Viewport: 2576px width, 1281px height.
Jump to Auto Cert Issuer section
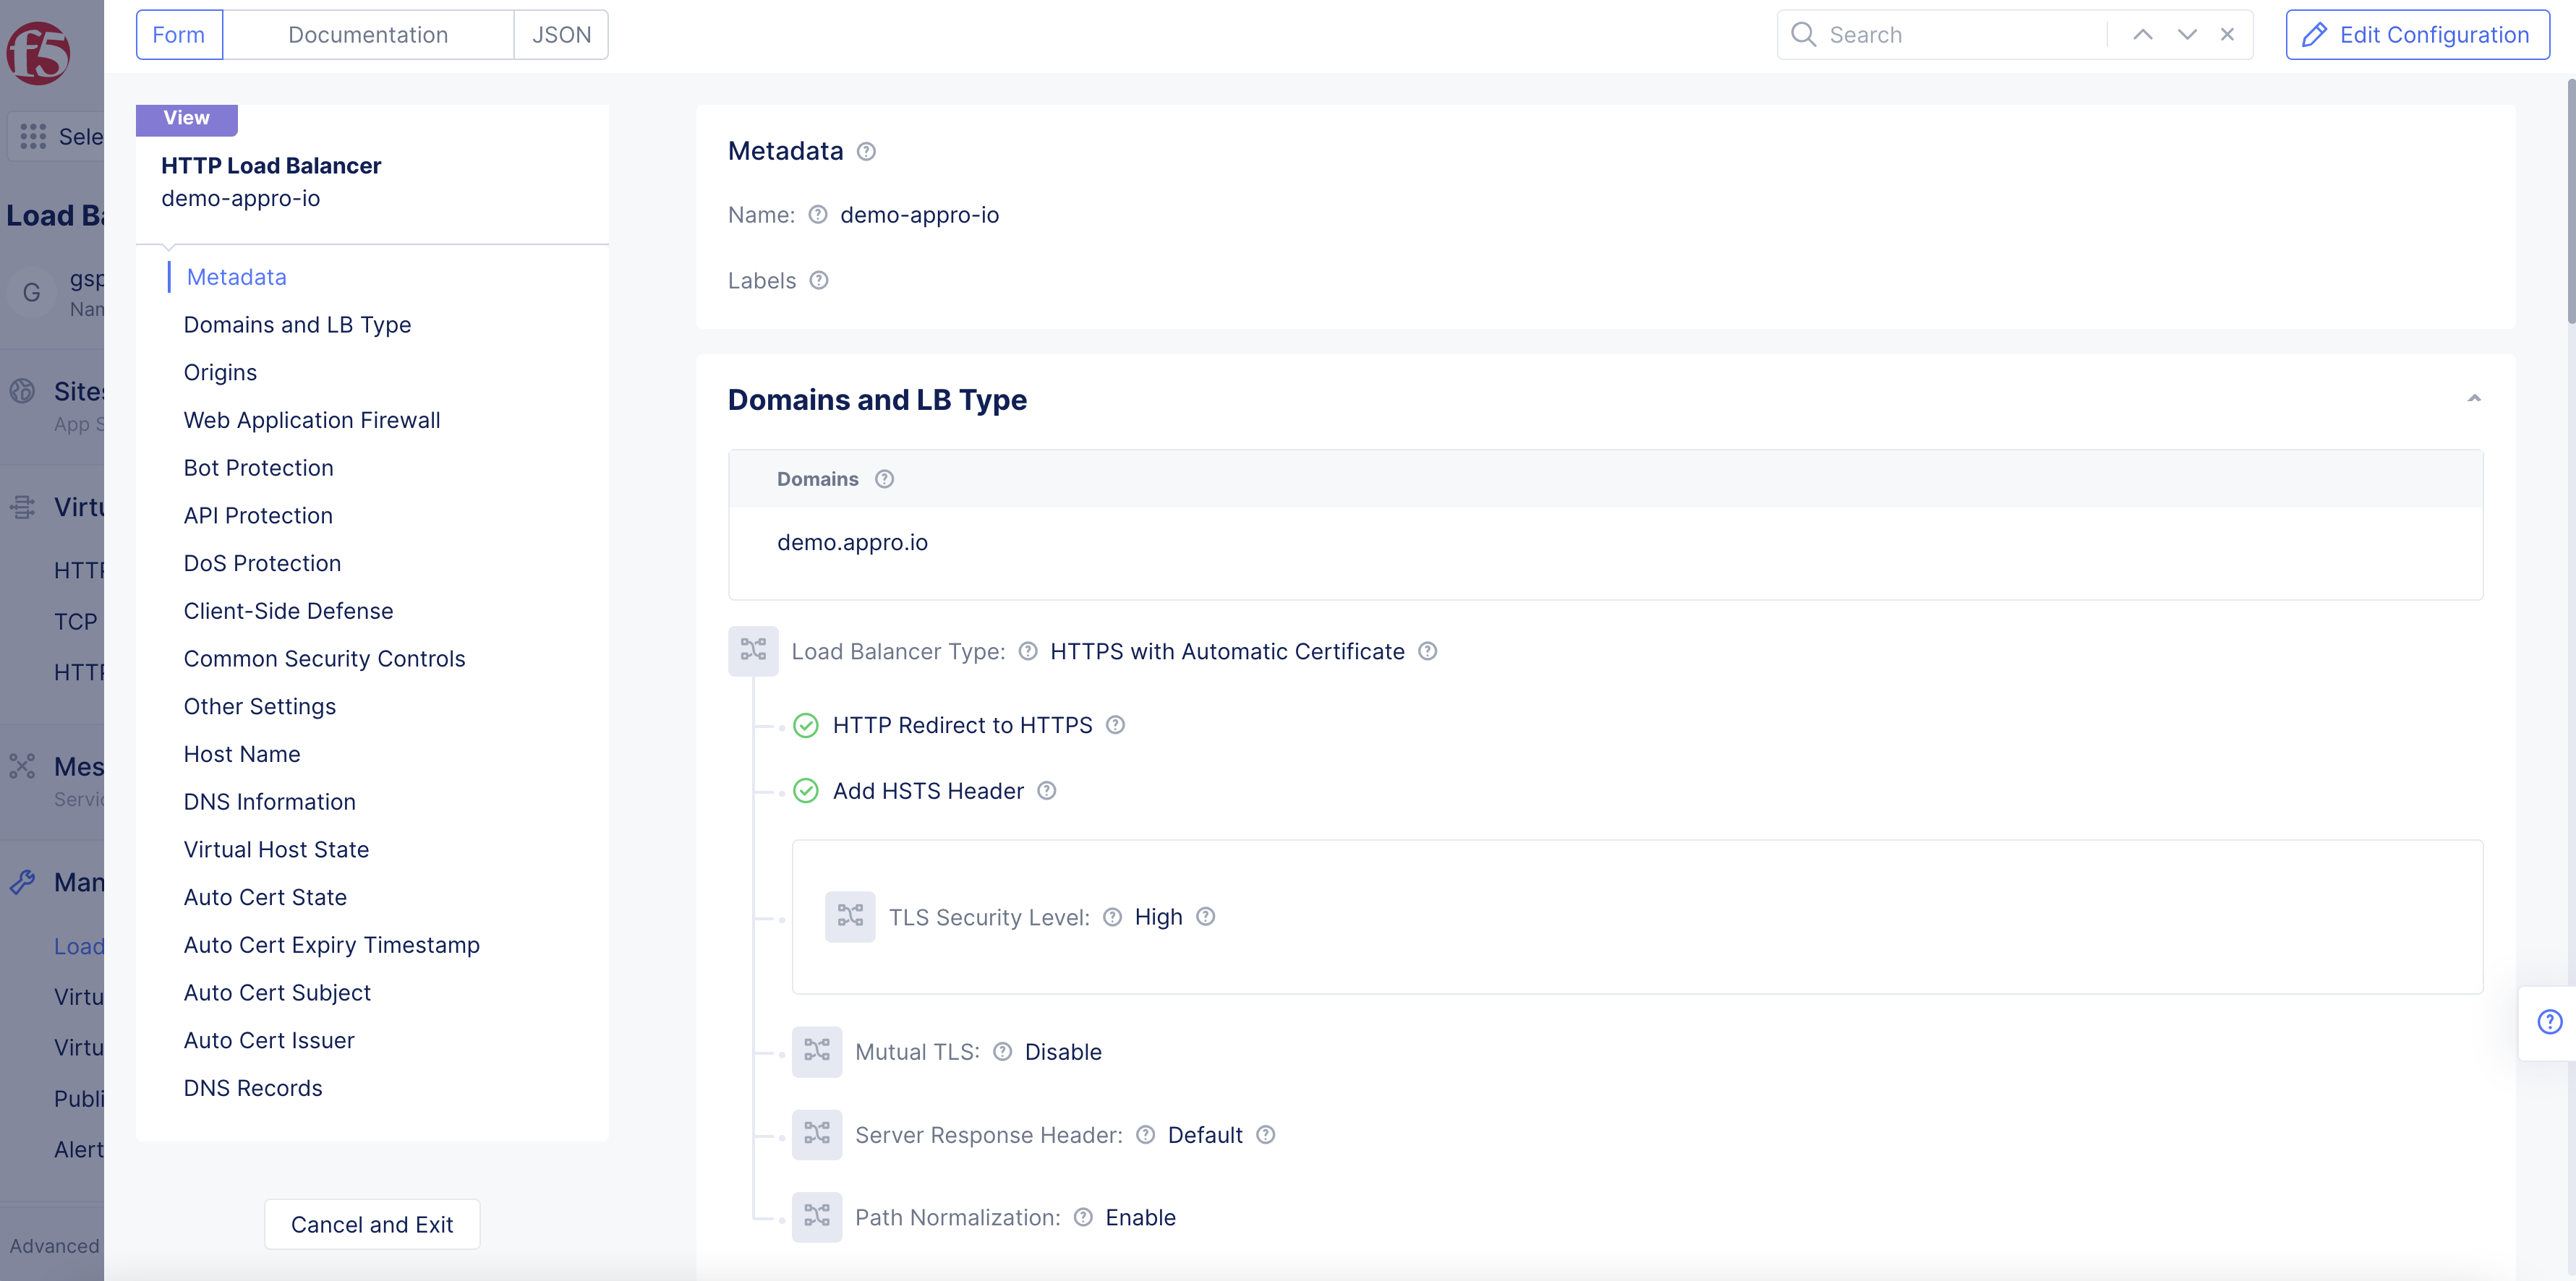click(269, 1041)
